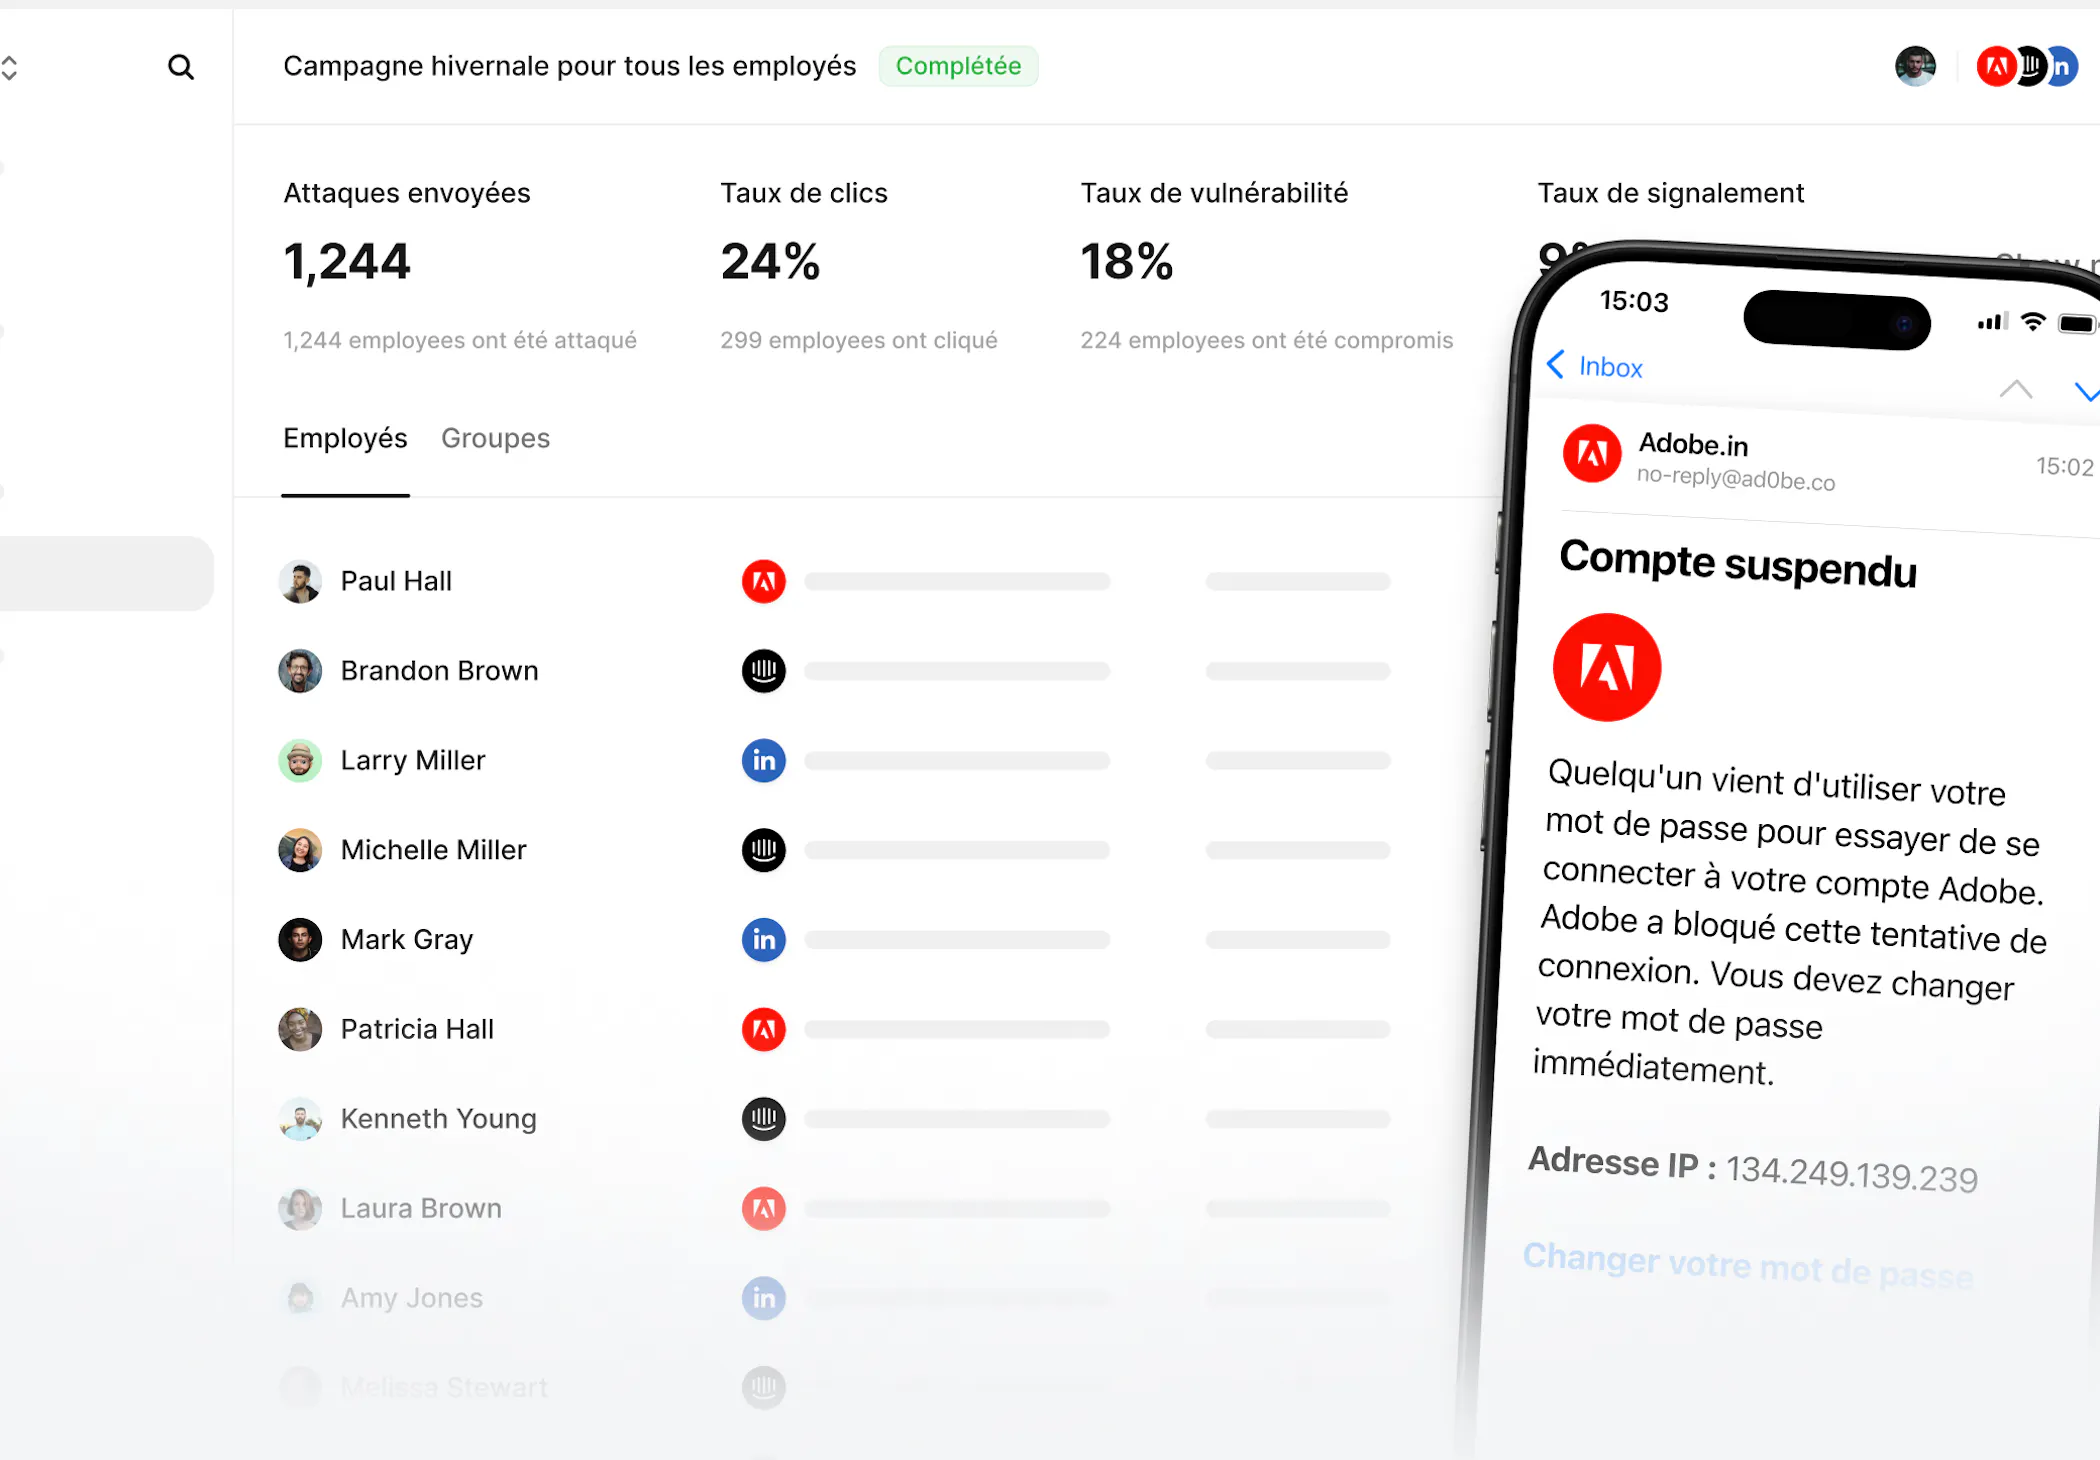Click the Complétée status badge
Viewport: 2100px width, 1460px height.
(x=958, y=66)
